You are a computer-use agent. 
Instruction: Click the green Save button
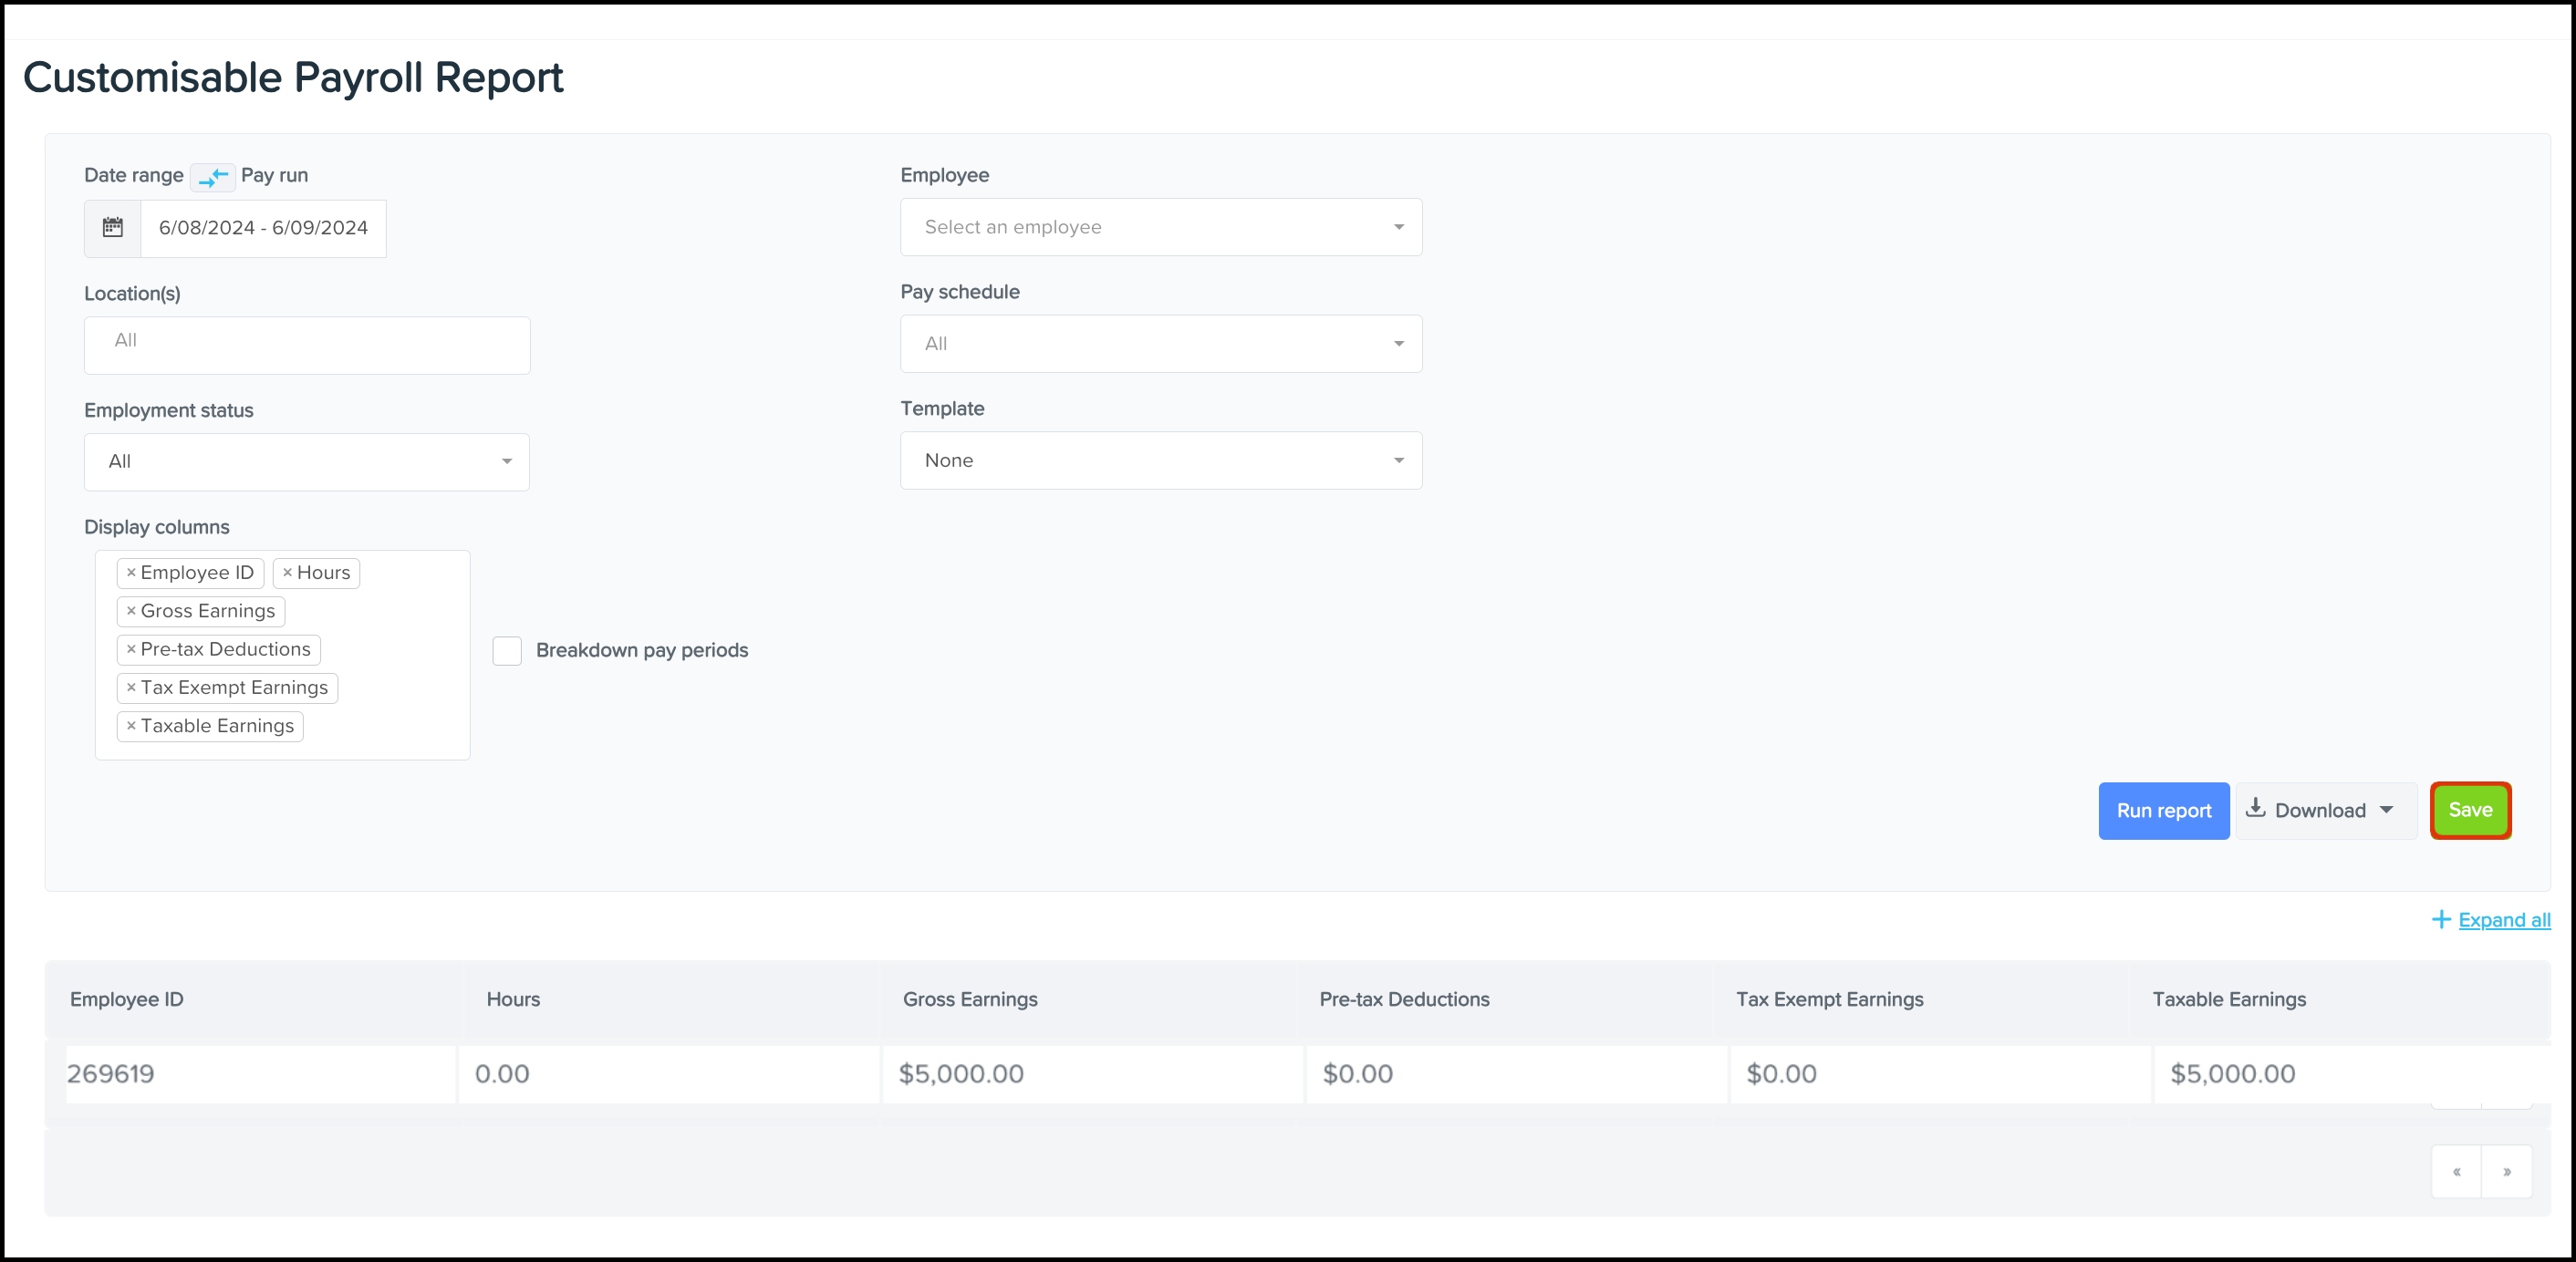pos(2470,810)
